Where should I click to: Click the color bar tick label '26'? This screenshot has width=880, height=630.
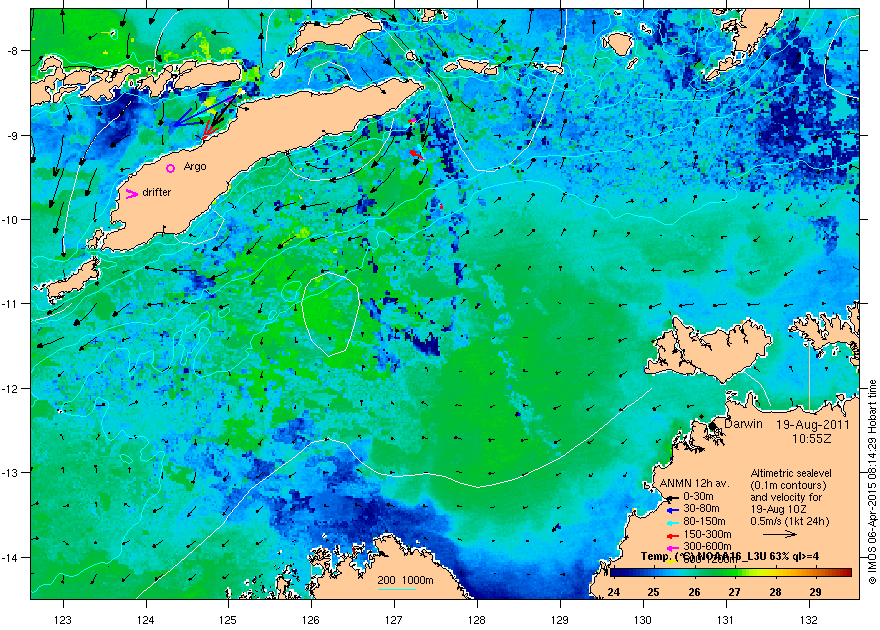pyautogui.click(x=695, y=592)
